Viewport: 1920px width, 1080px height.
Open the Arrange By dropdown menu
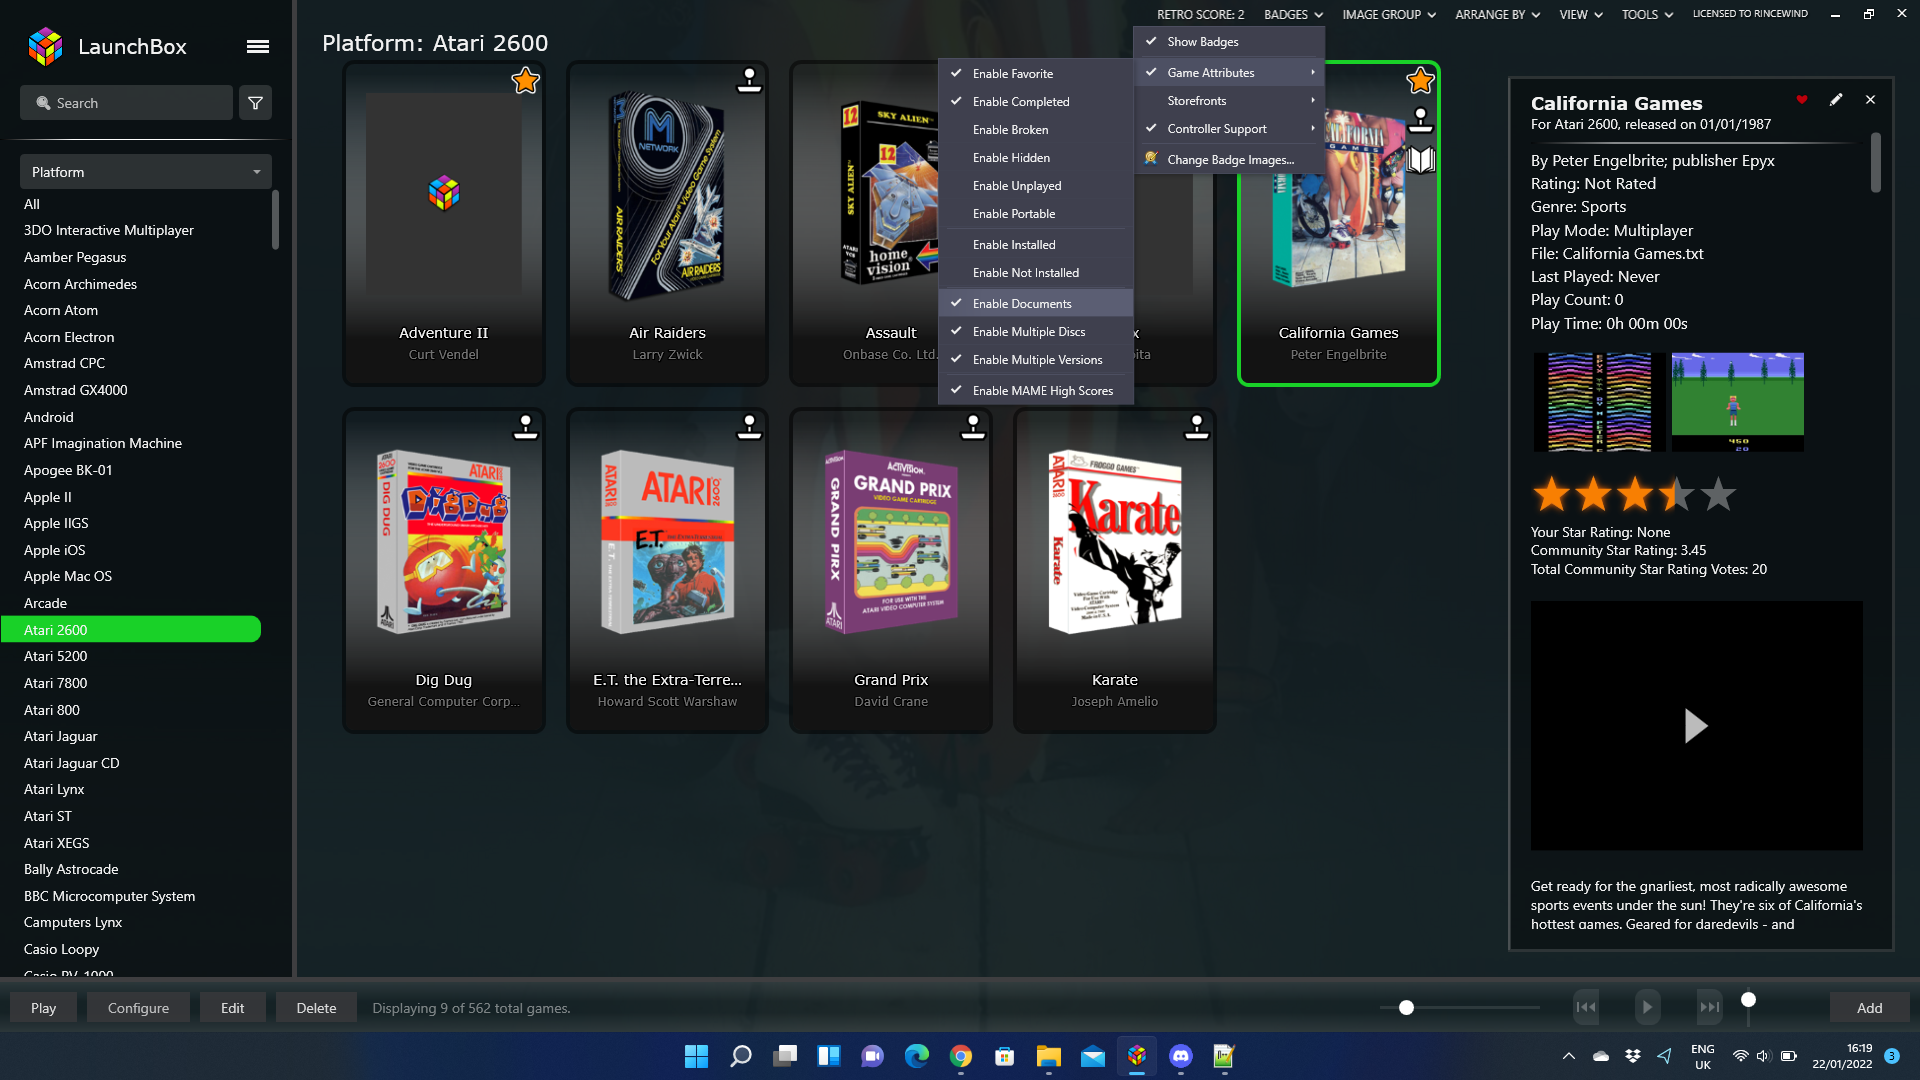pos(1497,15)
